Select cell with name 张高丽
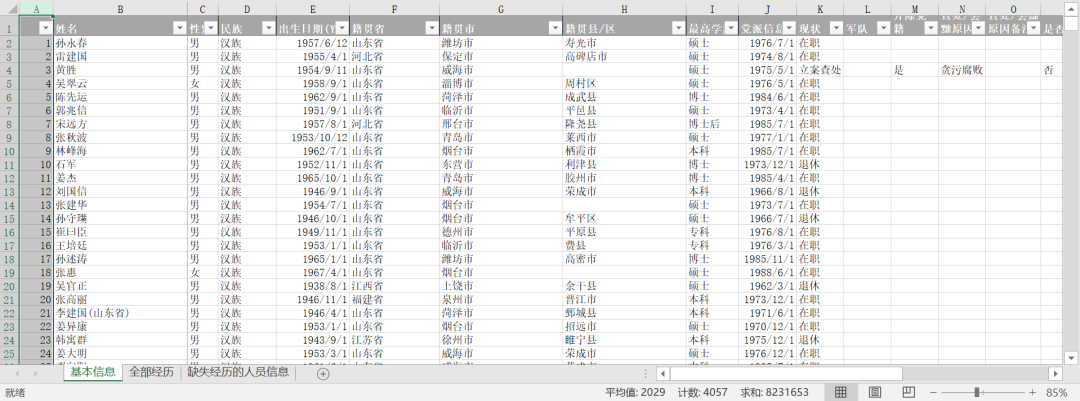1080x401 pixels. (x=121, y=299)
